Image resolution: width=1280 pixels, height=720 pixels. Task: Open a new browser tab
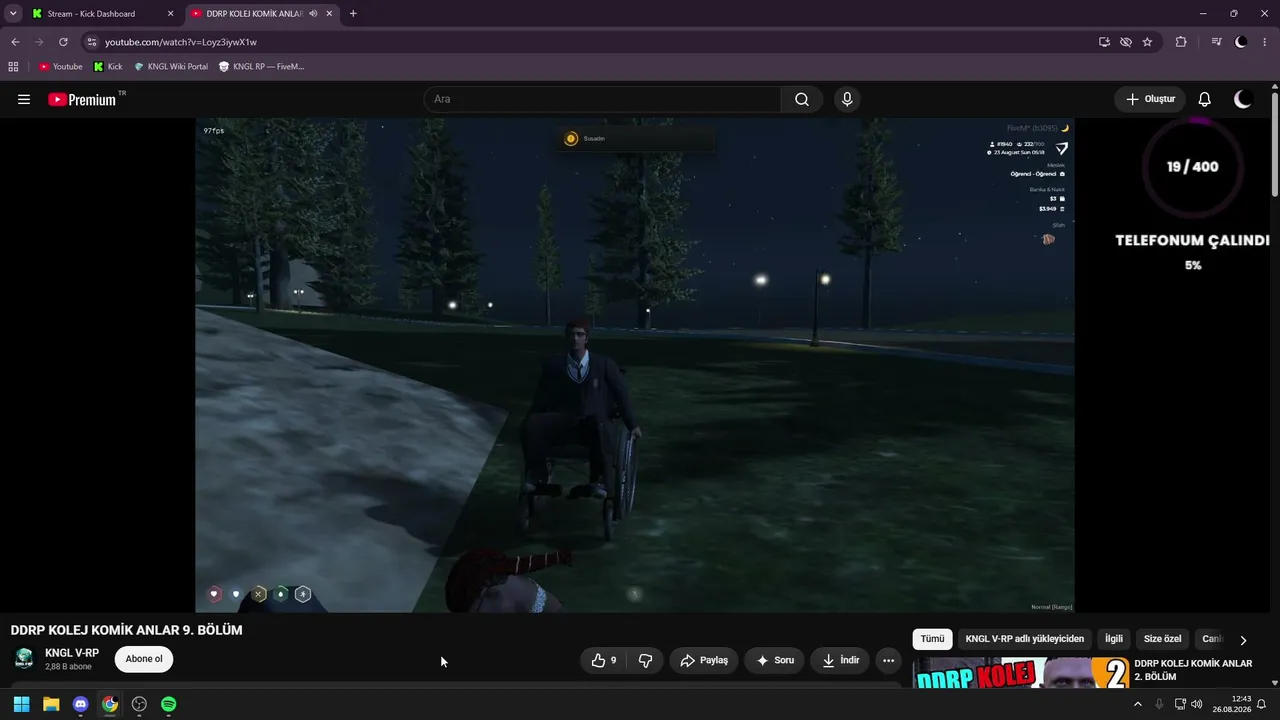tap(353, 13)
